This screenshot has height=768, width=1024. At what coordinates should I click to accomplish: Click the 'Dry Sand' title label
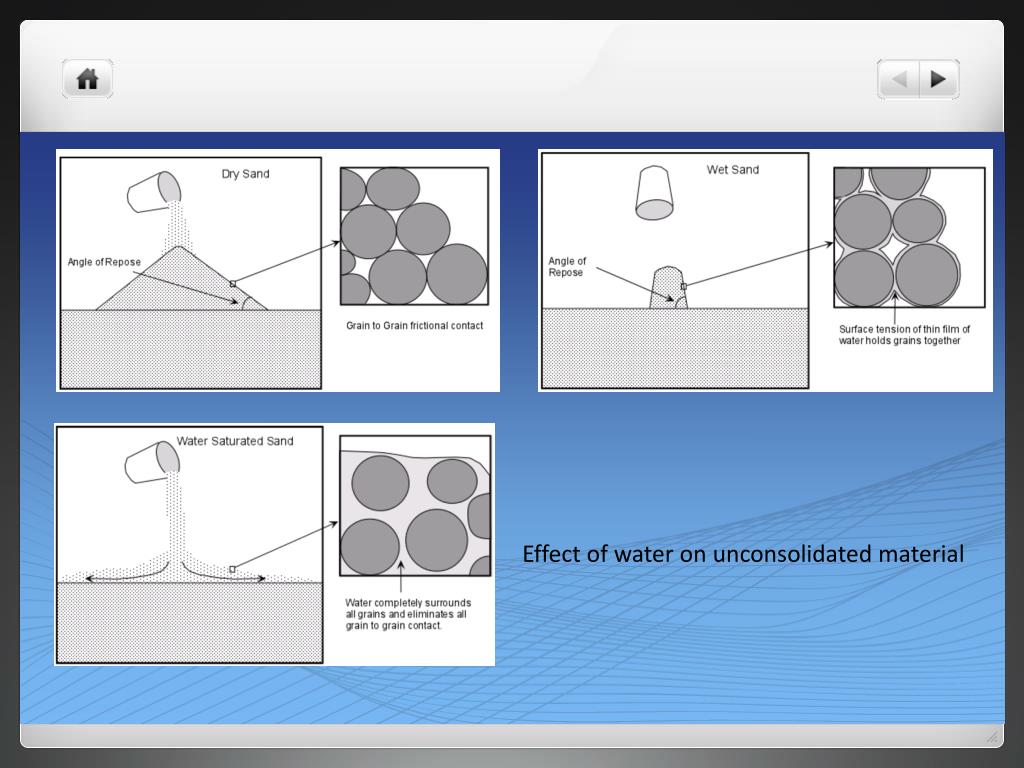pyautogui.click(x=246, y=174)
